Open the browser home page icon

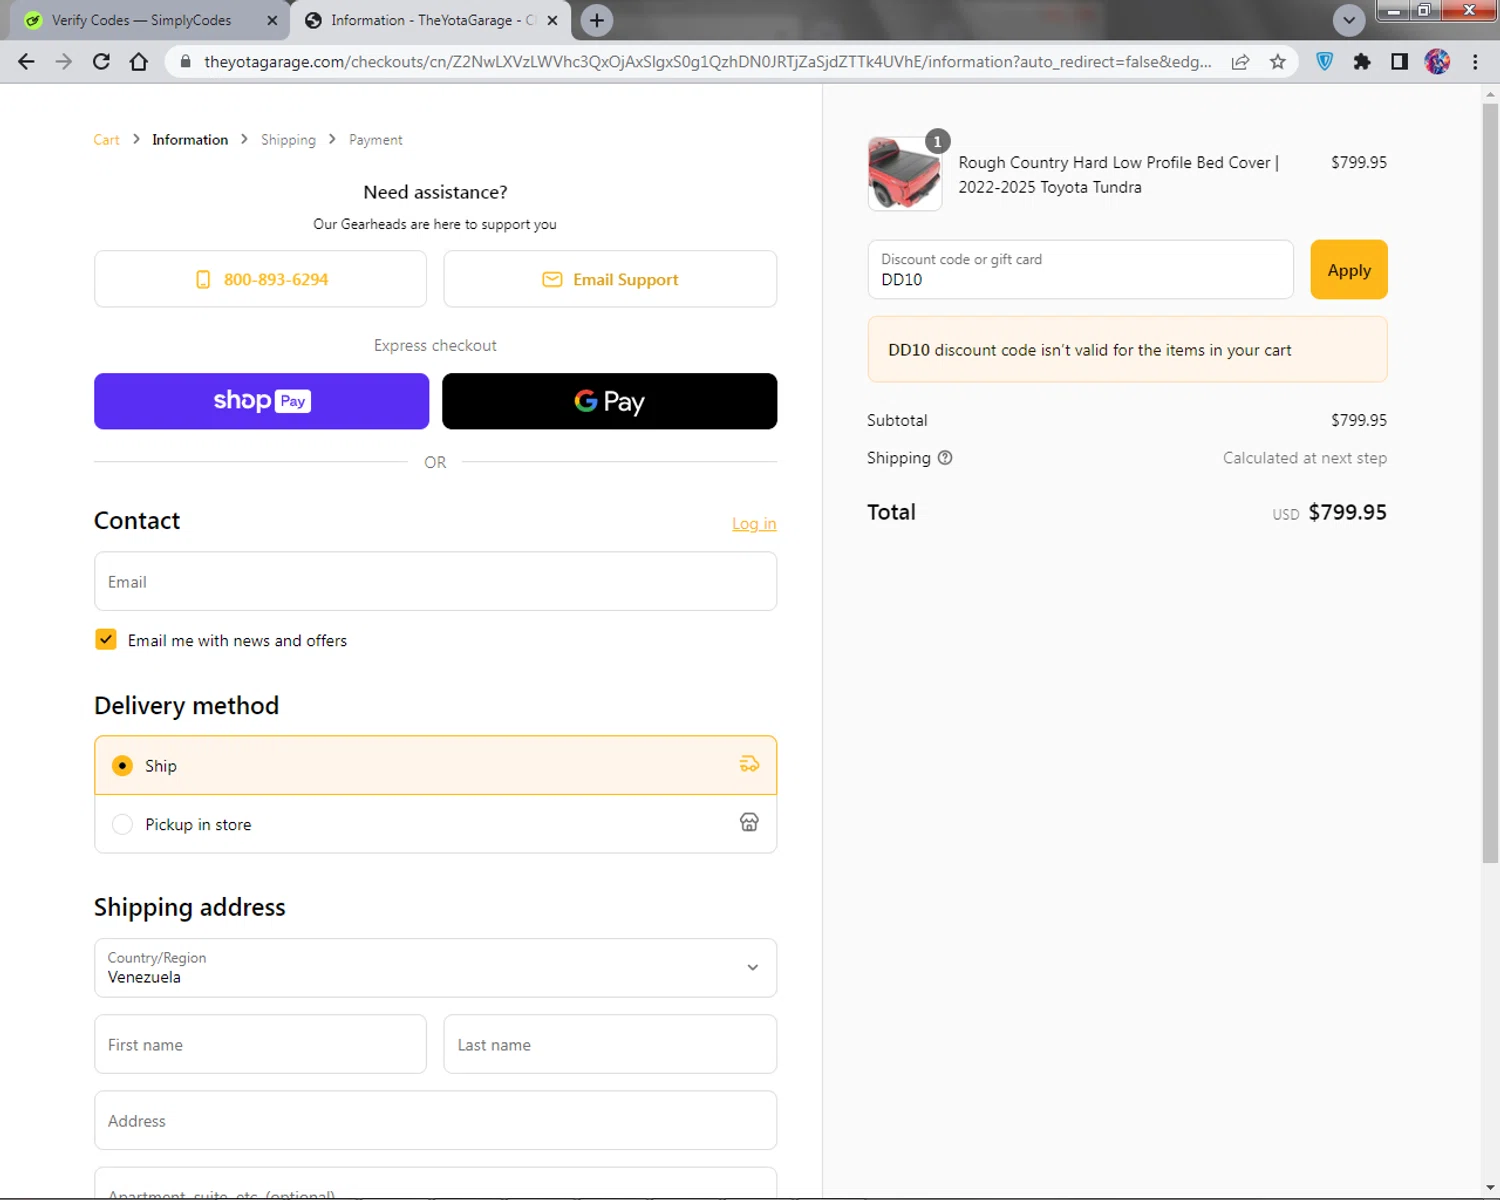click(139, 62)
